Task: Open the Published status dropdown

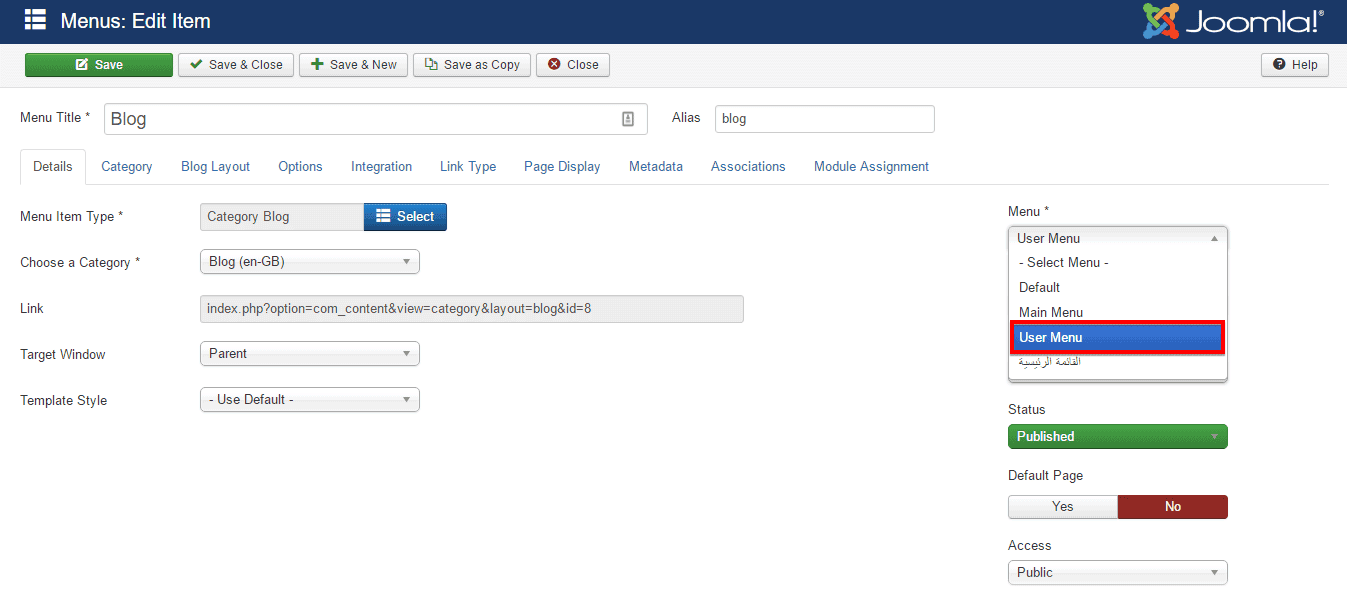Action: (x=1117, y=437)
